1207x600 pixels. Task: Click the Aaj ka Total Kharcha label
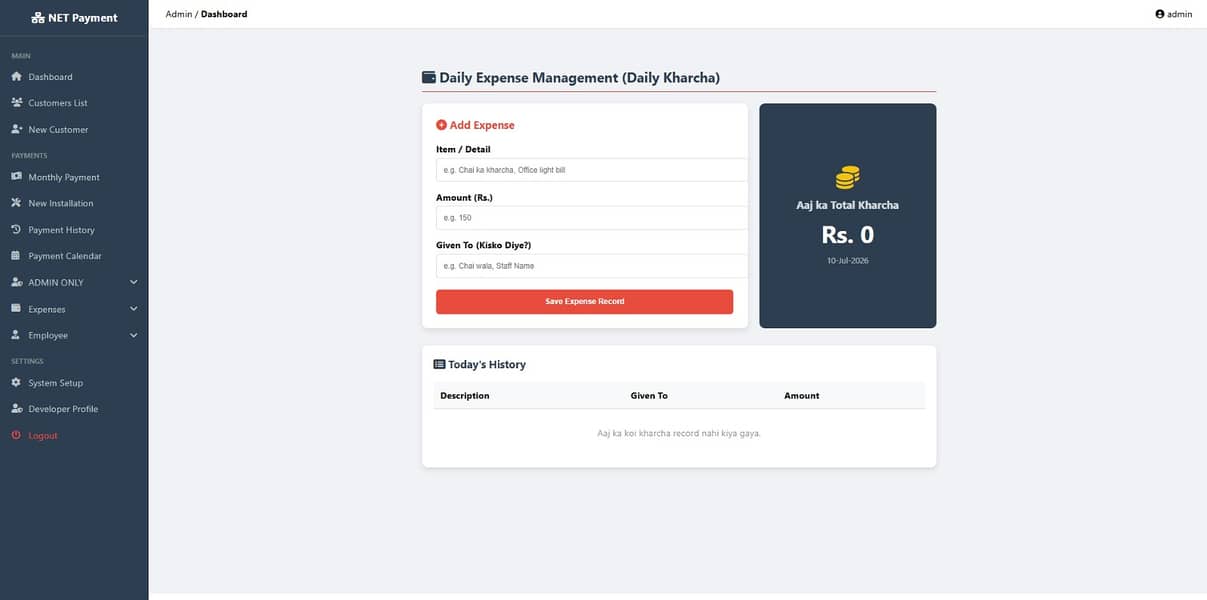pos(848,205)
